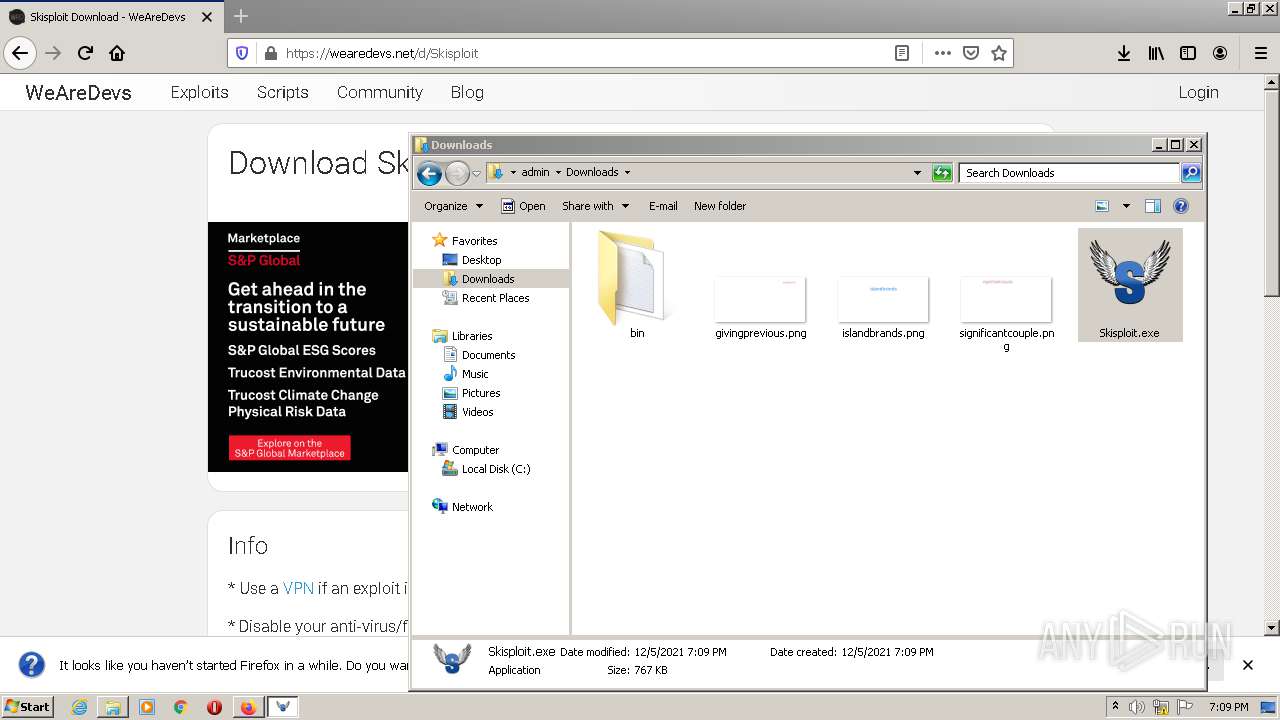Open a new Firefox tab
The width and height of the screenshot is (1280, 720).
tap(241, 16)
